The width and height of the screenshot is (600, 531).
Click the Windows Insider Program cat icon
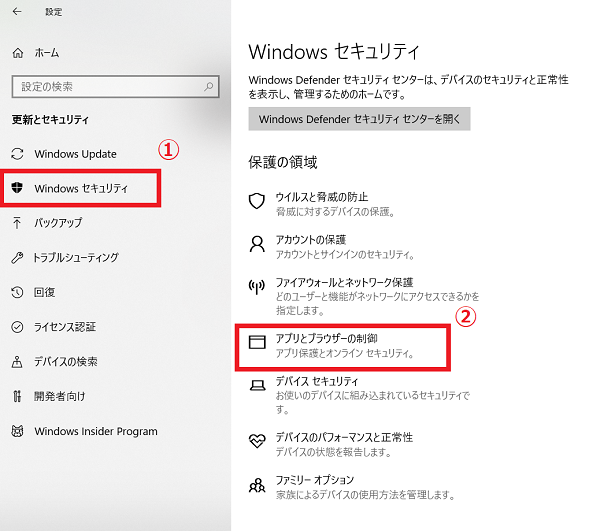point(17,431)
